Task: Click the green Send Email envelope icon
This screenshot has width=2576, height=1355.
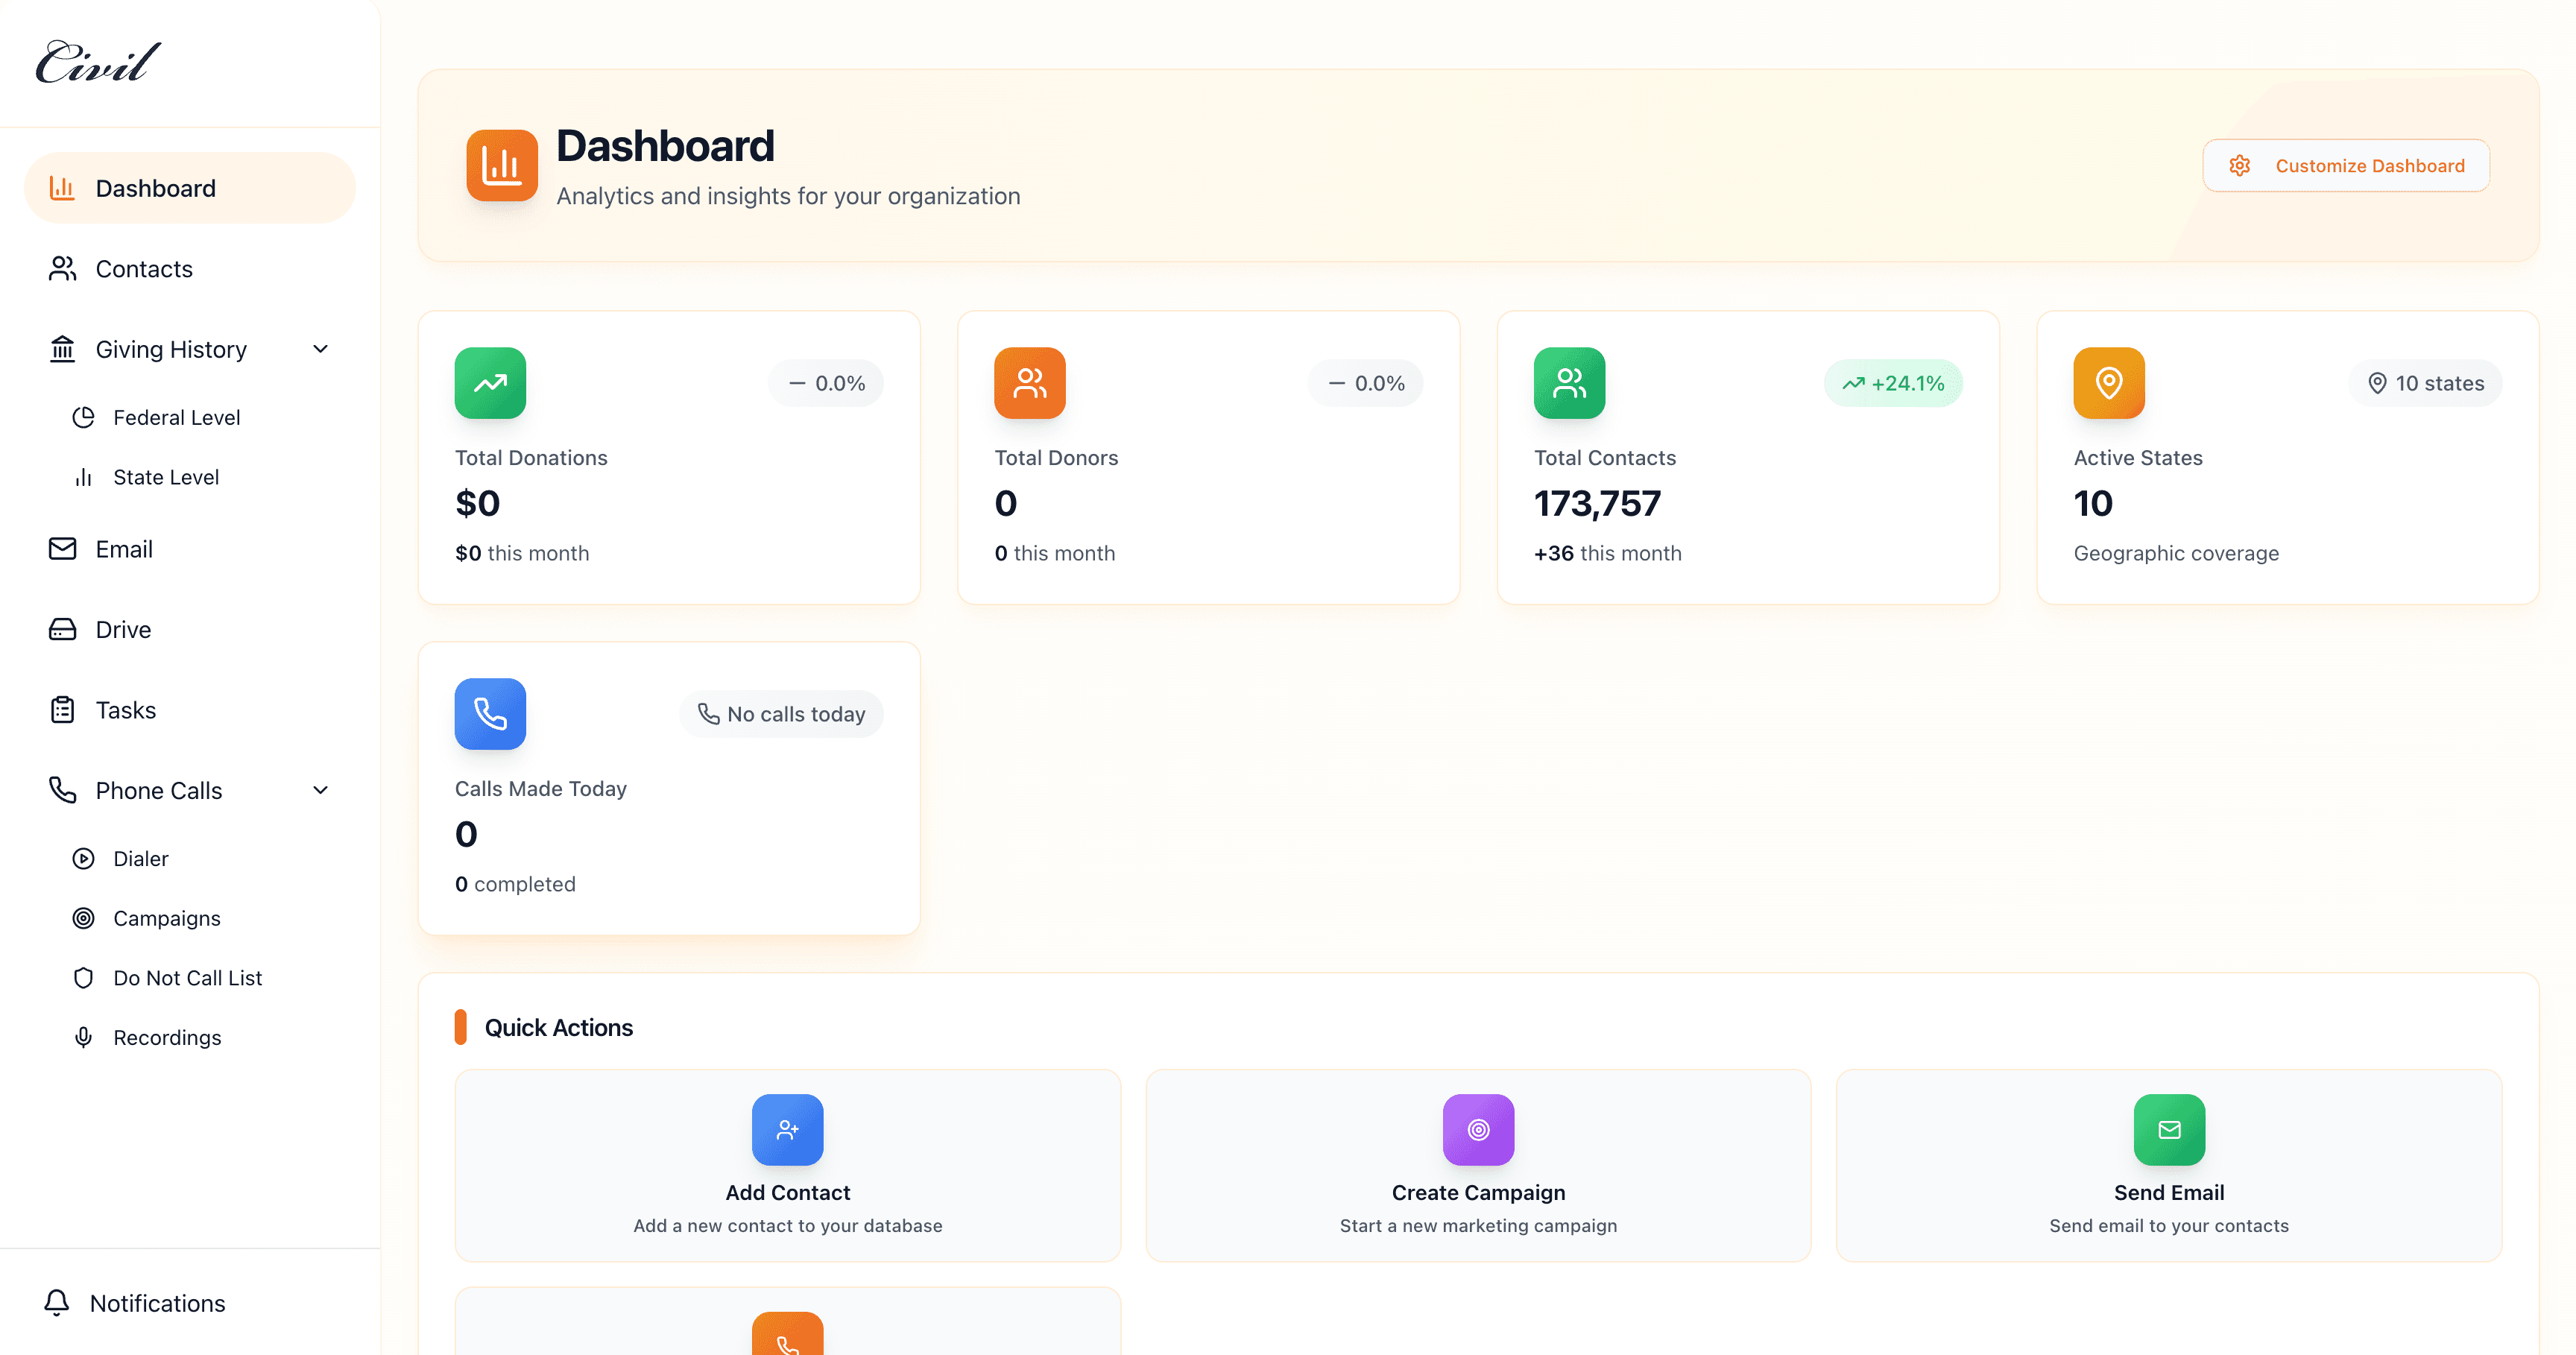Action: 2168,1130
